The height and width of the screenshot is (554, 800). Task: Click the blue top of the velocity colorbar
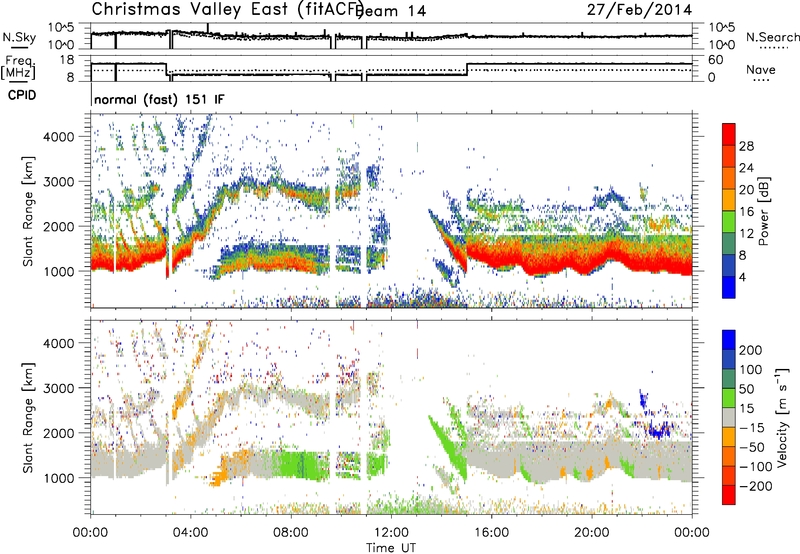[x=729, y=340]
